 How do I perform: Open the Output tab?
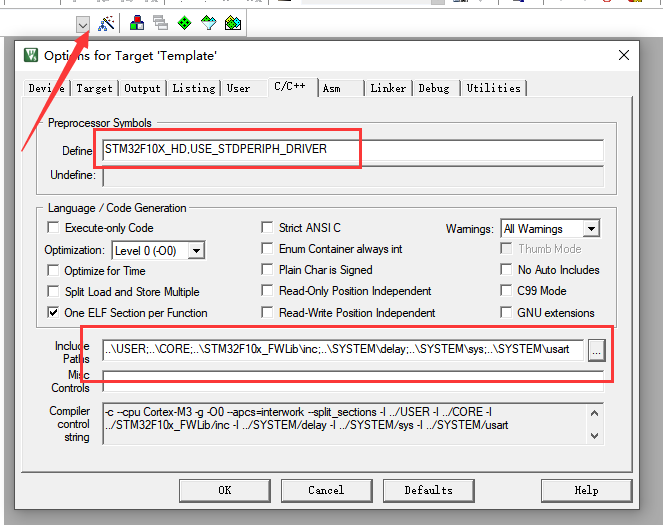pos(142,88)
